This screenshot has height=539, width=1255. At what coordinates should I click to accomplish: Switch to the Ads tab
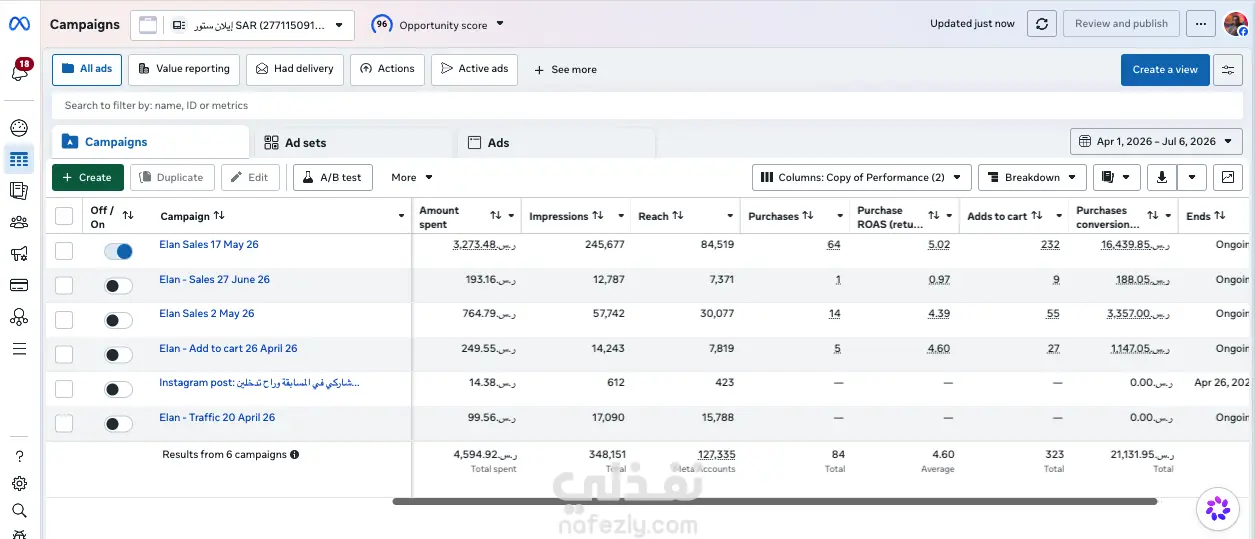point(556,143)
